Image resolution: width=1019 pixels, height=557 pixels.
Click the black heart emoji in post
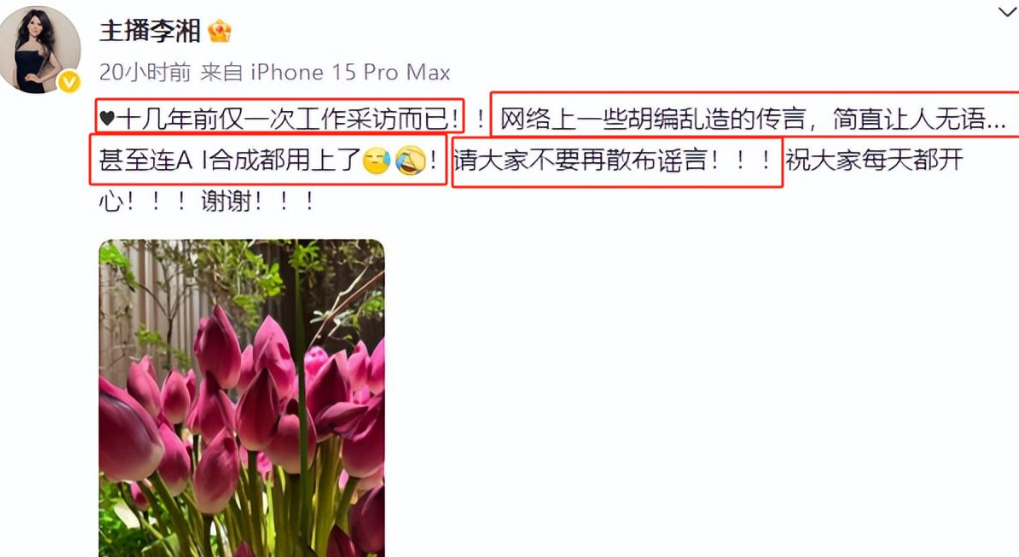pos(107,119)
